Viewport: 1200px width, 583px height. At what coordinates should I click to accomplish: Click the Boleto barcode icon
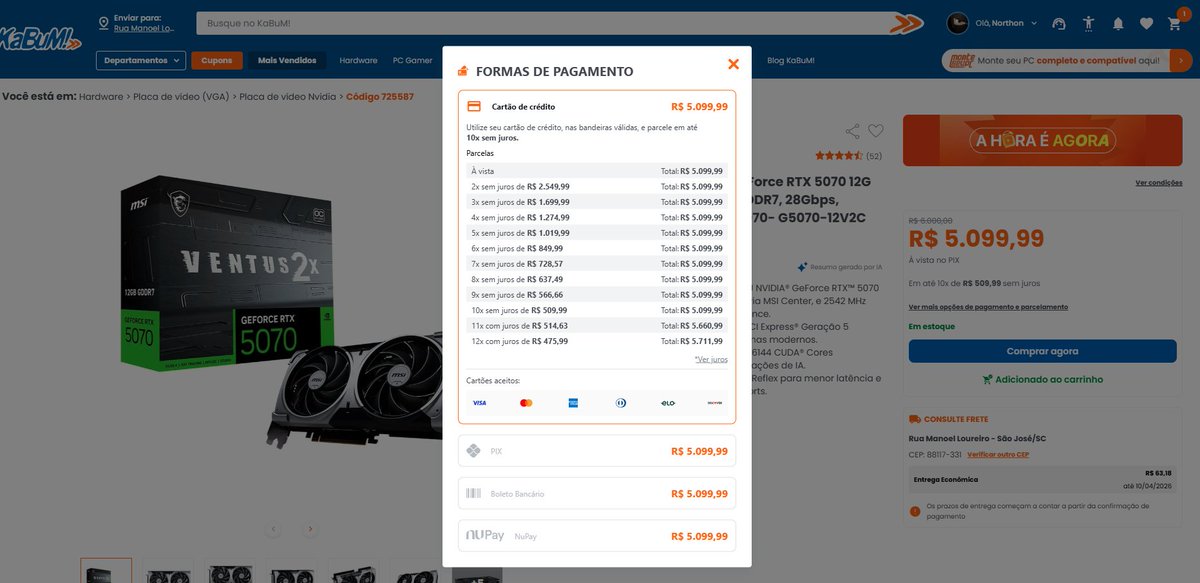click(x=474, y=494)
